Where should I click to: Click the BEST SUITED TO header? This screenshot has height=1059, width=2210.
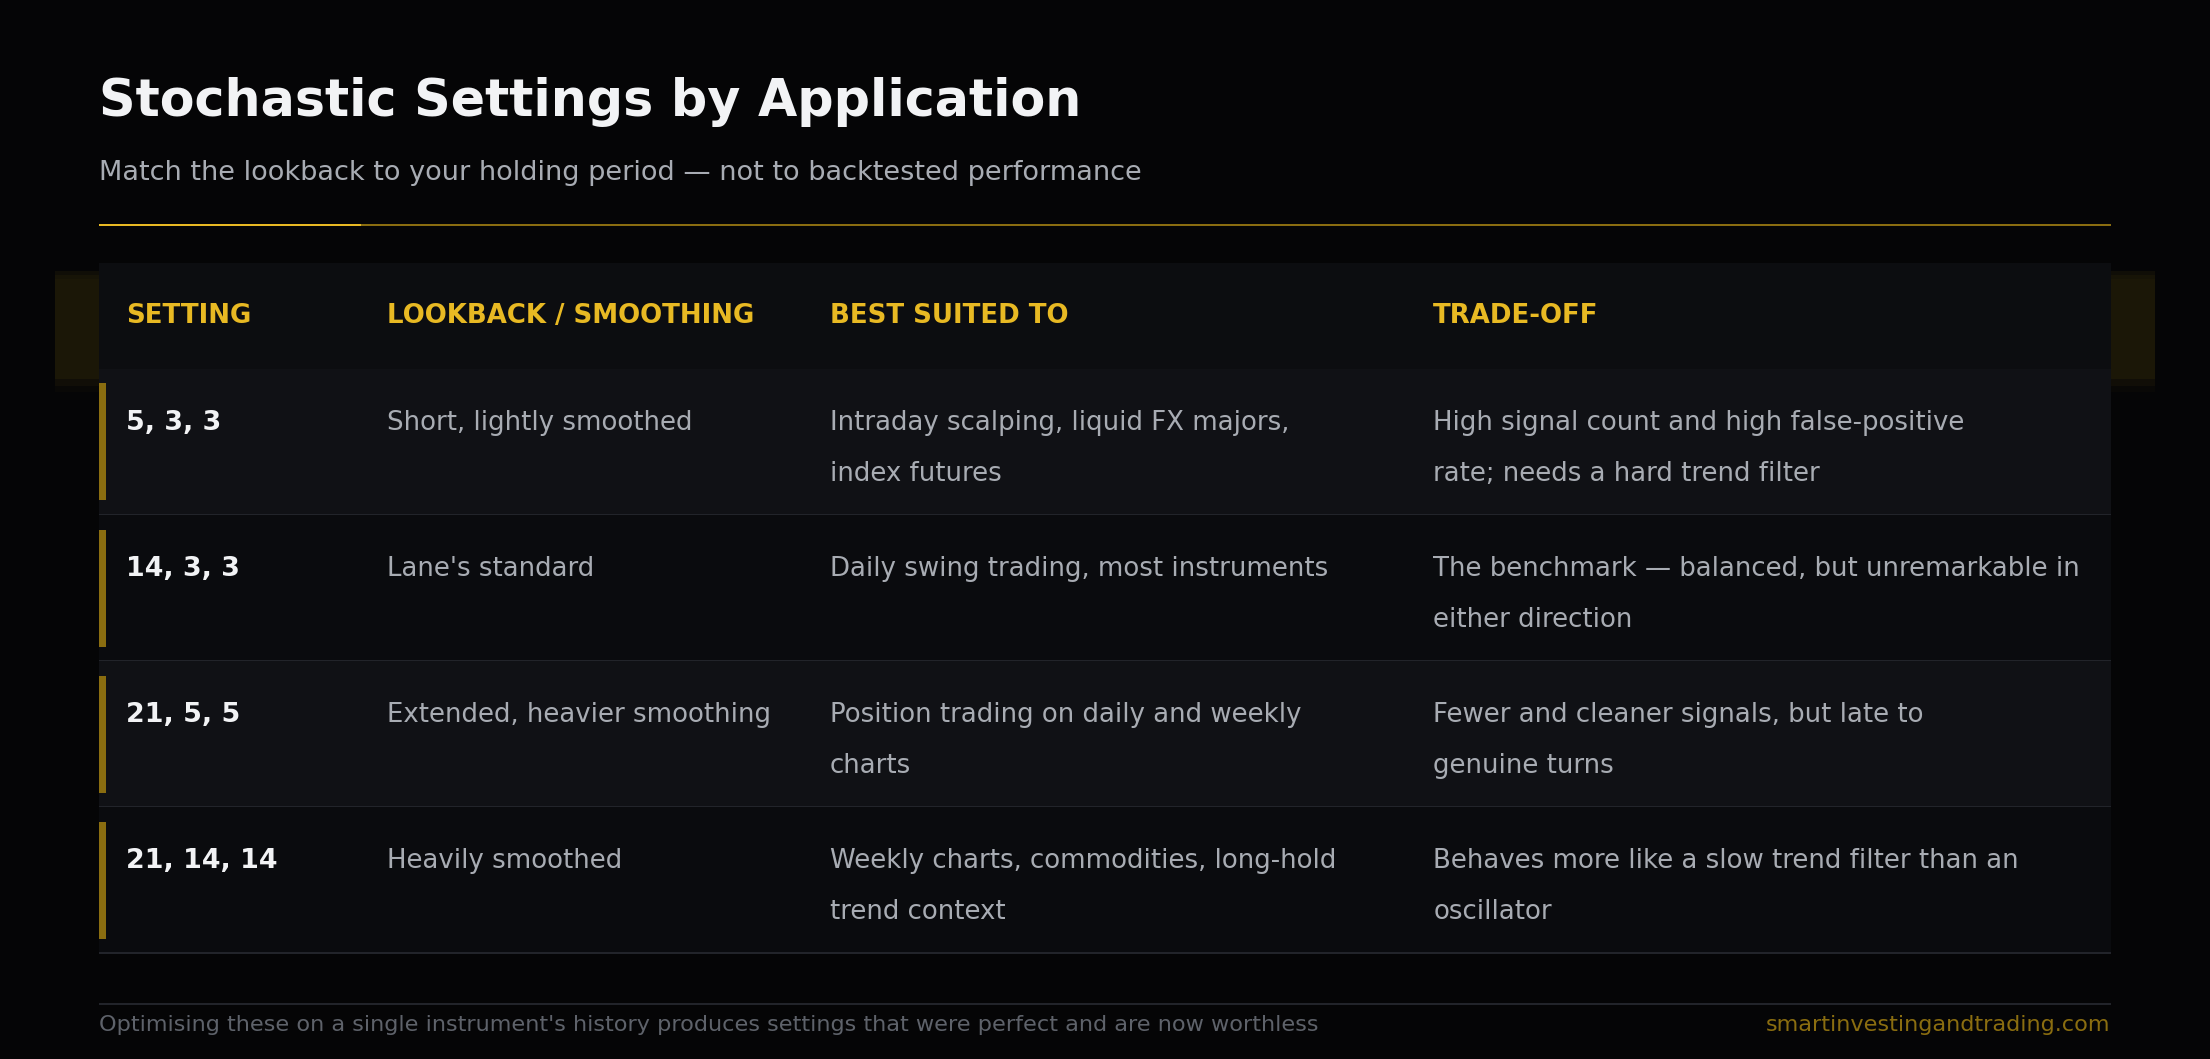(949, 315)
